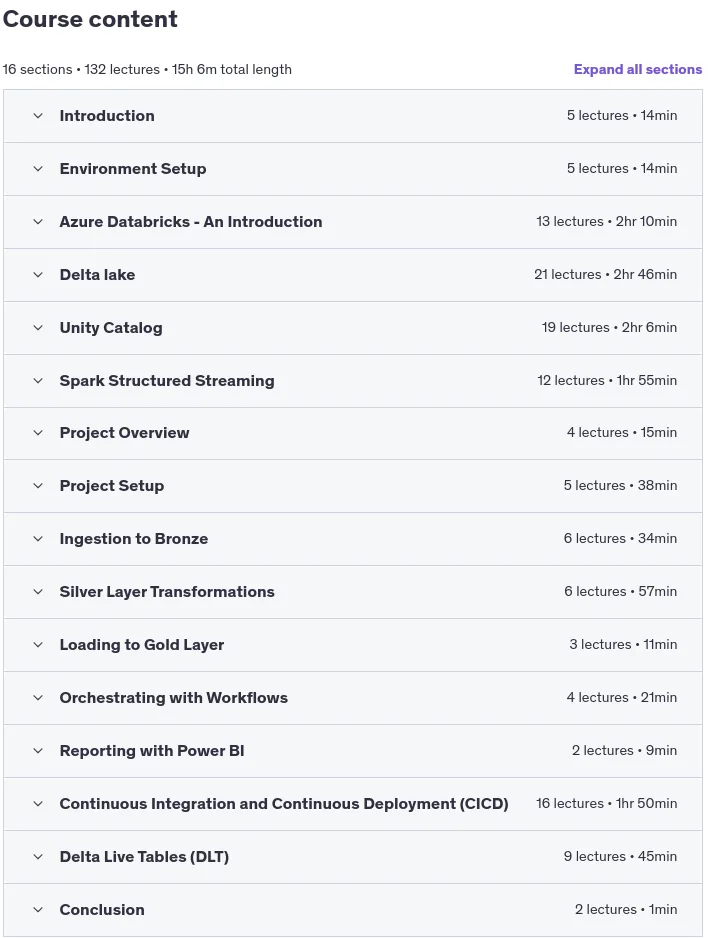The height and width of the screenshot is (938, 708).
Task: Open the Silver Layer Transformations section title
Action: coord(167,592)
